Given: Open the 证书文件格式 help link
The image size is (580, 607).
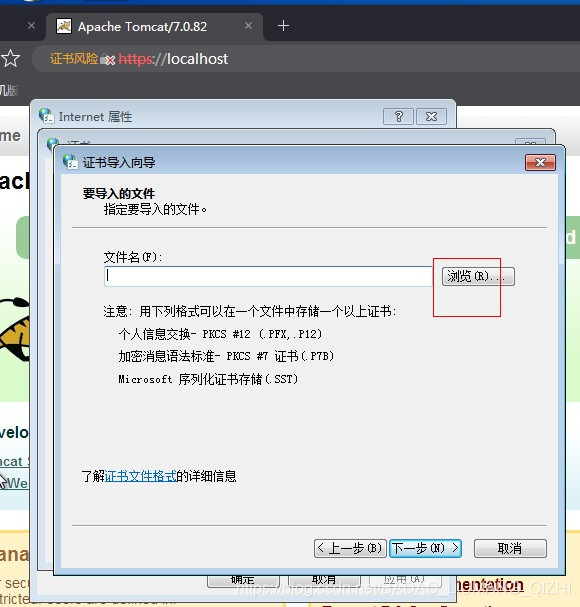Looking at the screenshot, I should click(140, 476).
